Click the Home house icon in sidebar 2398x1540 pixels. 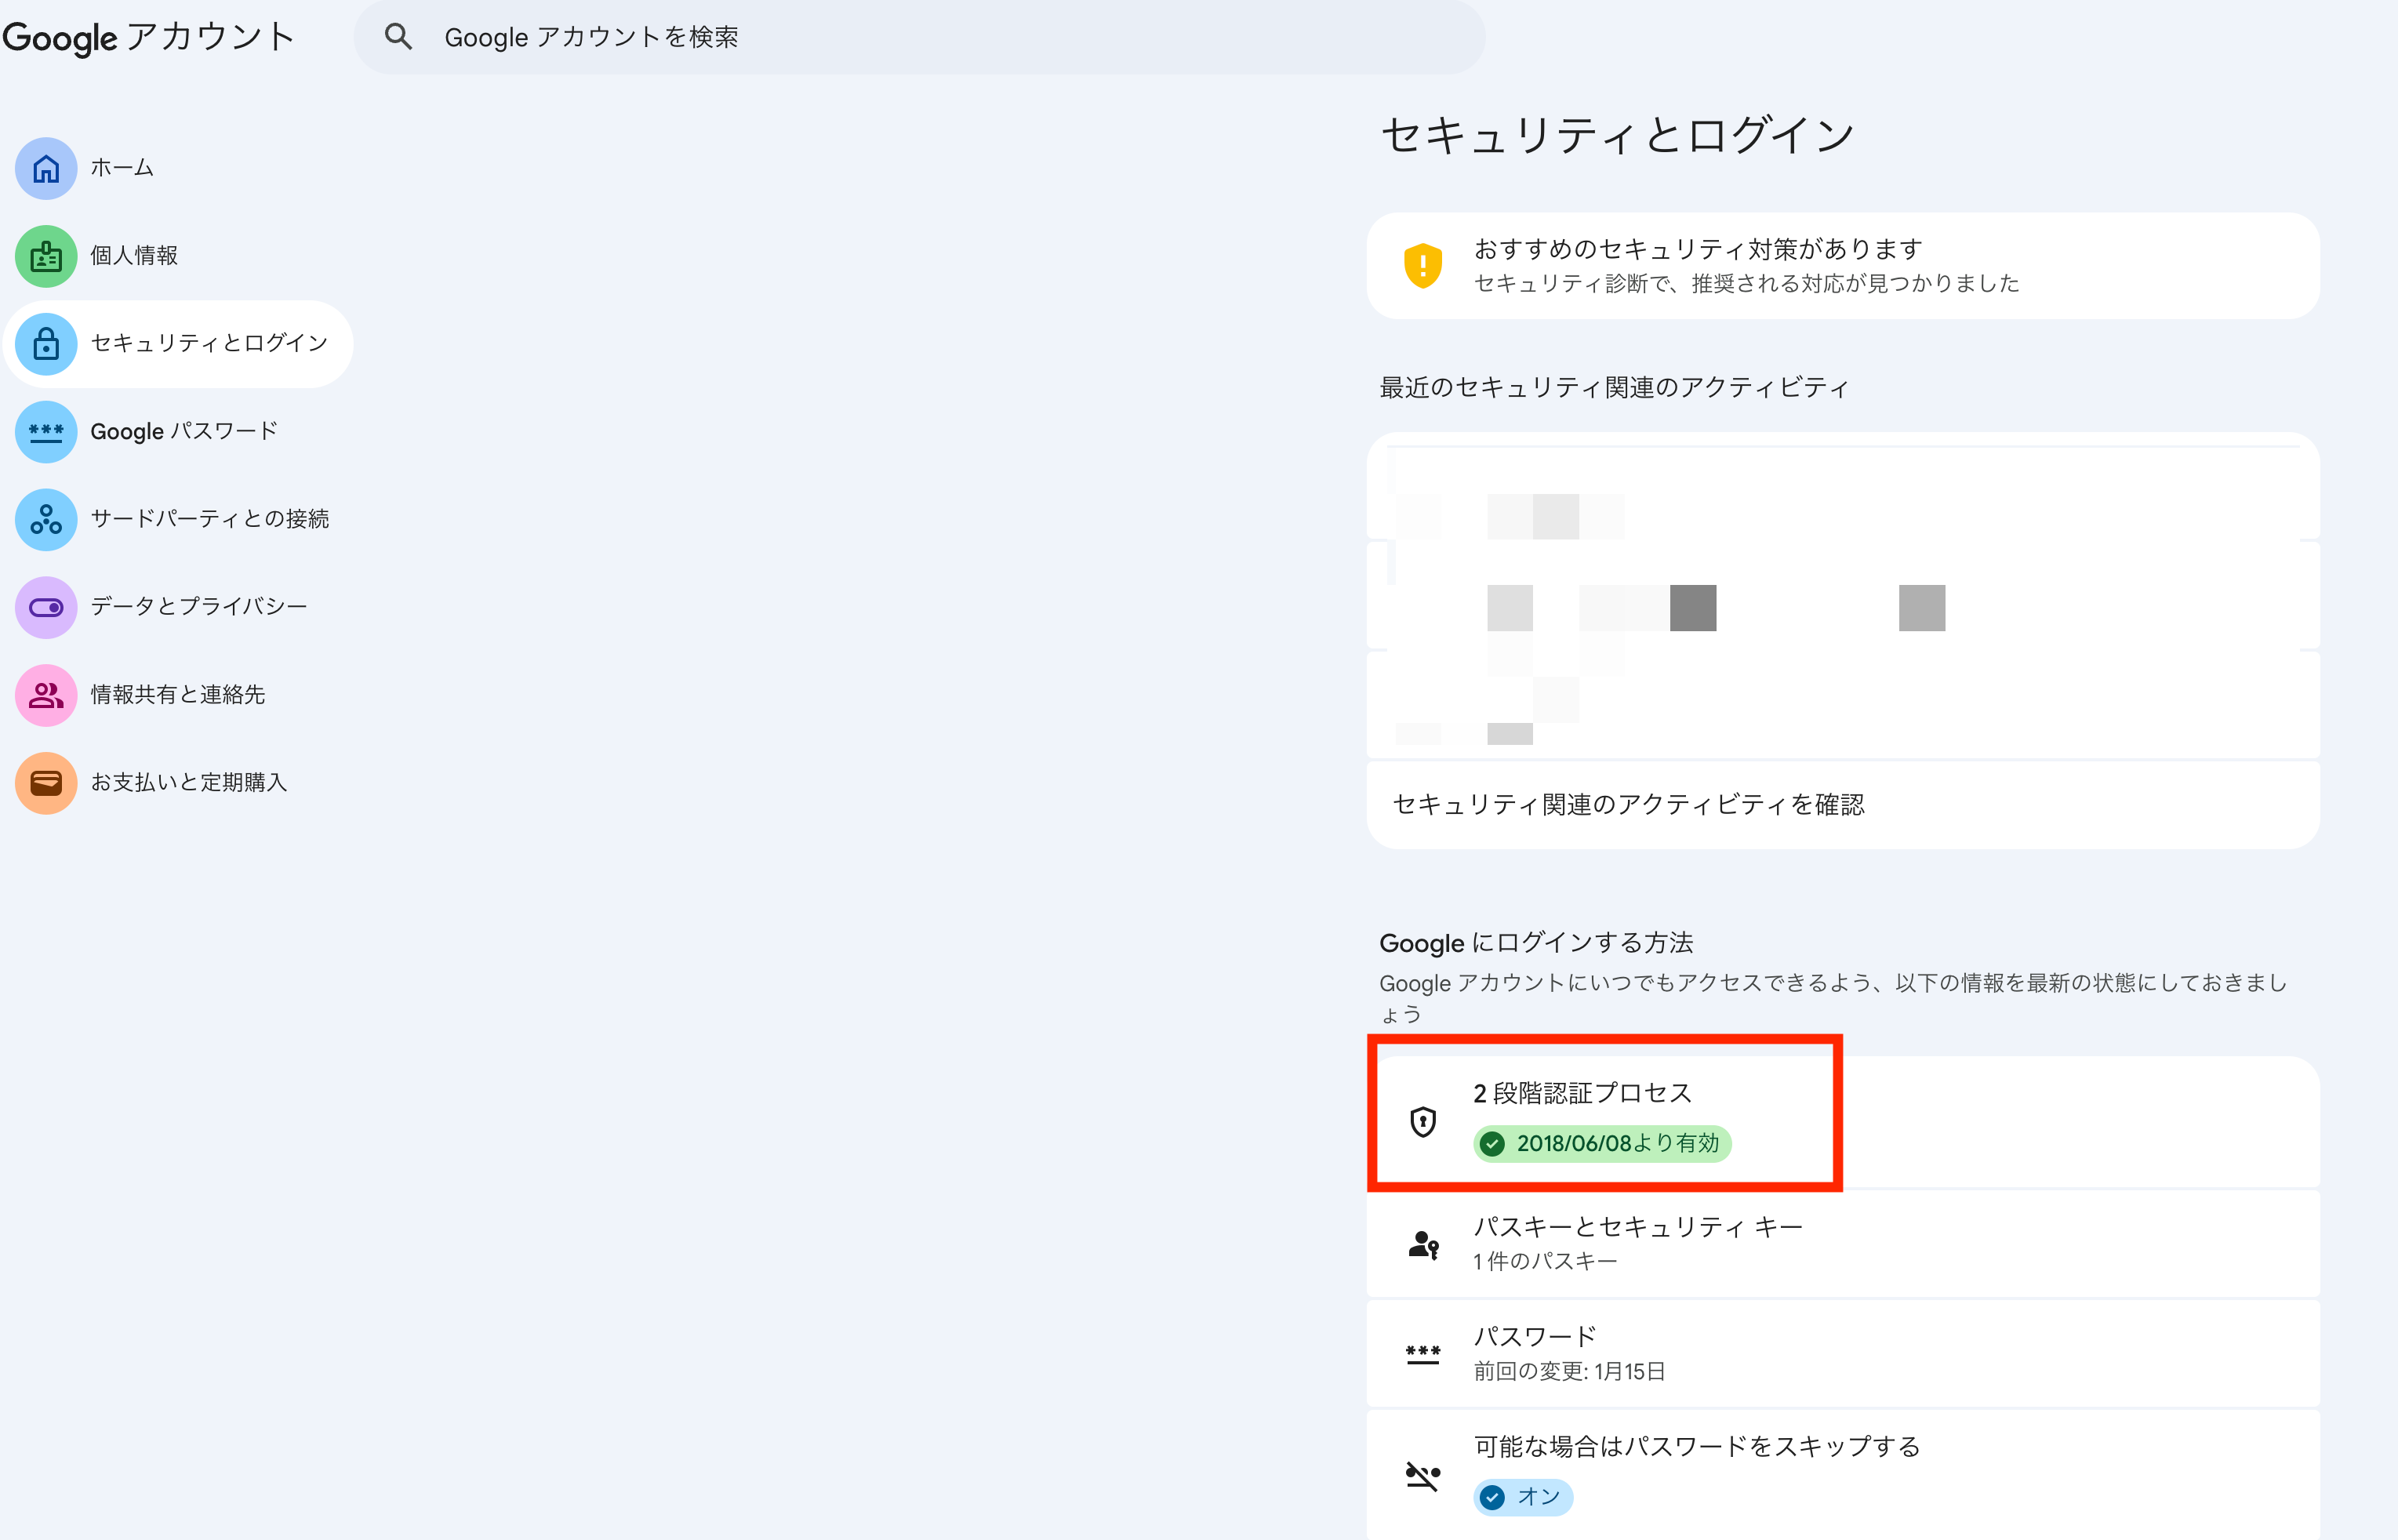tap(46, 168)
